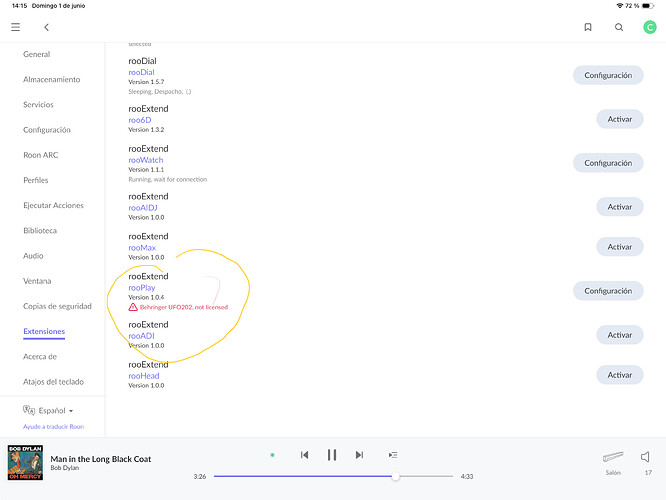
Task: Open the green profile avatar
Action: [649, 27]
